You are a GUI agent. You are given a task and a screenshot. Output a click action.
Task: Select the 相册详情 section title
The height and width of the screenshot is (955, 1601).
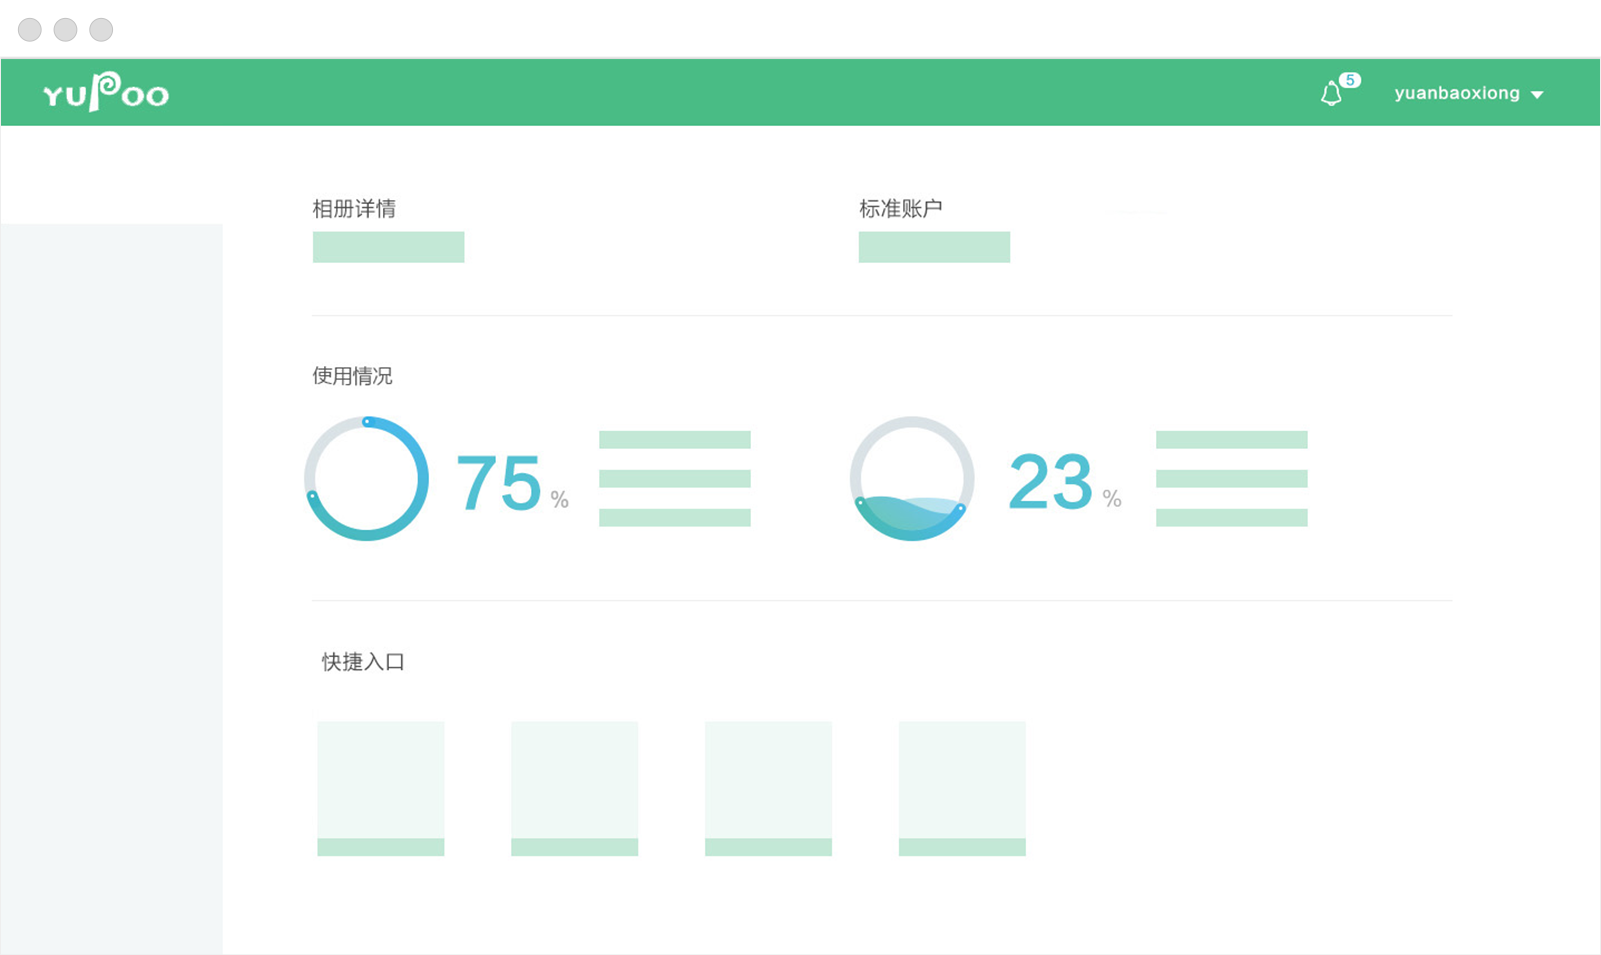tap(354, 209)
